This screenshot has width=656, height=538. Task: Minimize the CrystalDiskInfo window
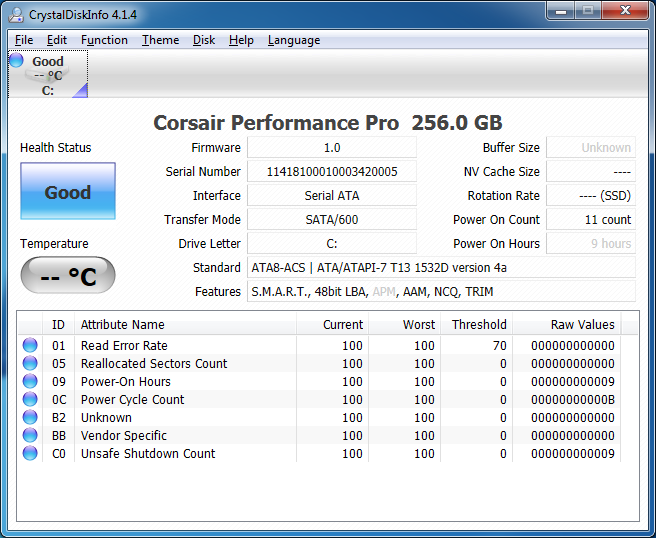tap(561, 11)
